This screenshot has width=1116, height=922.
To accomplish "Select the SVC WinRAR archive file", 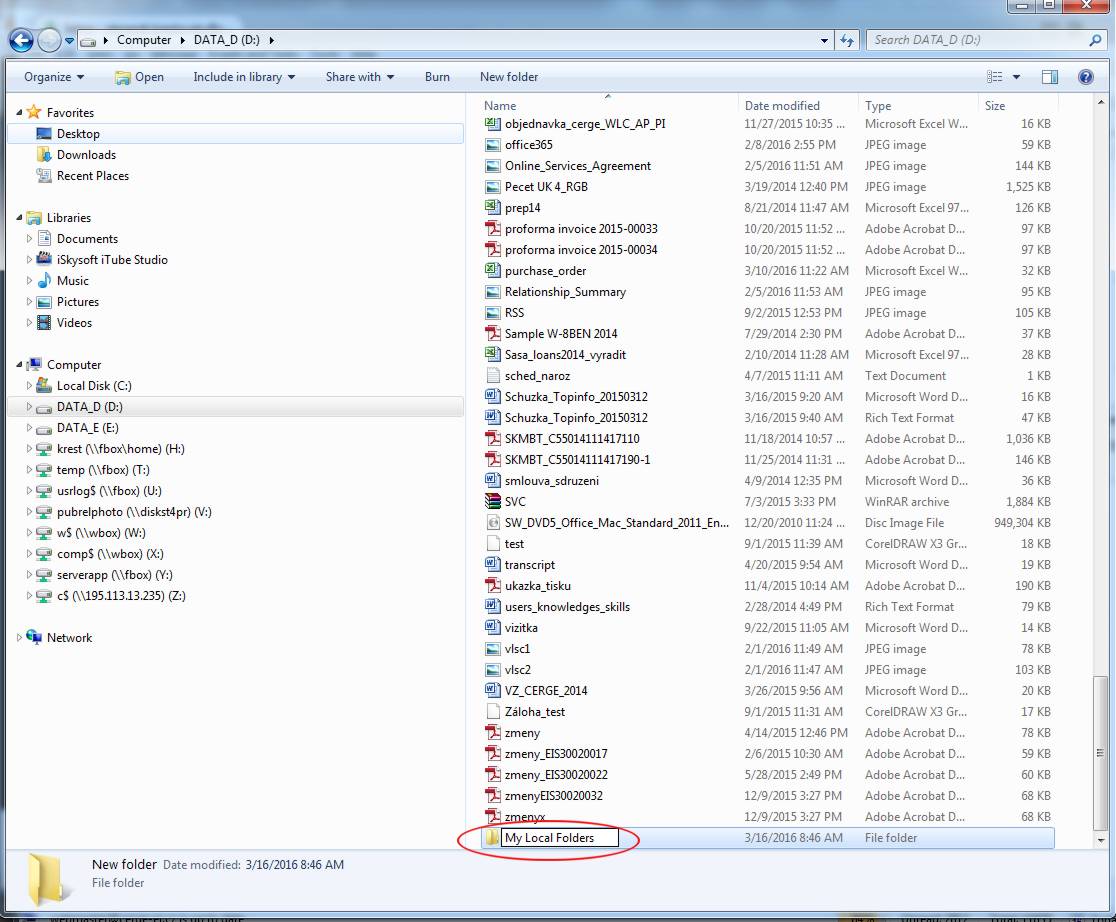I will pyautogui.click(x=515, y=502).
